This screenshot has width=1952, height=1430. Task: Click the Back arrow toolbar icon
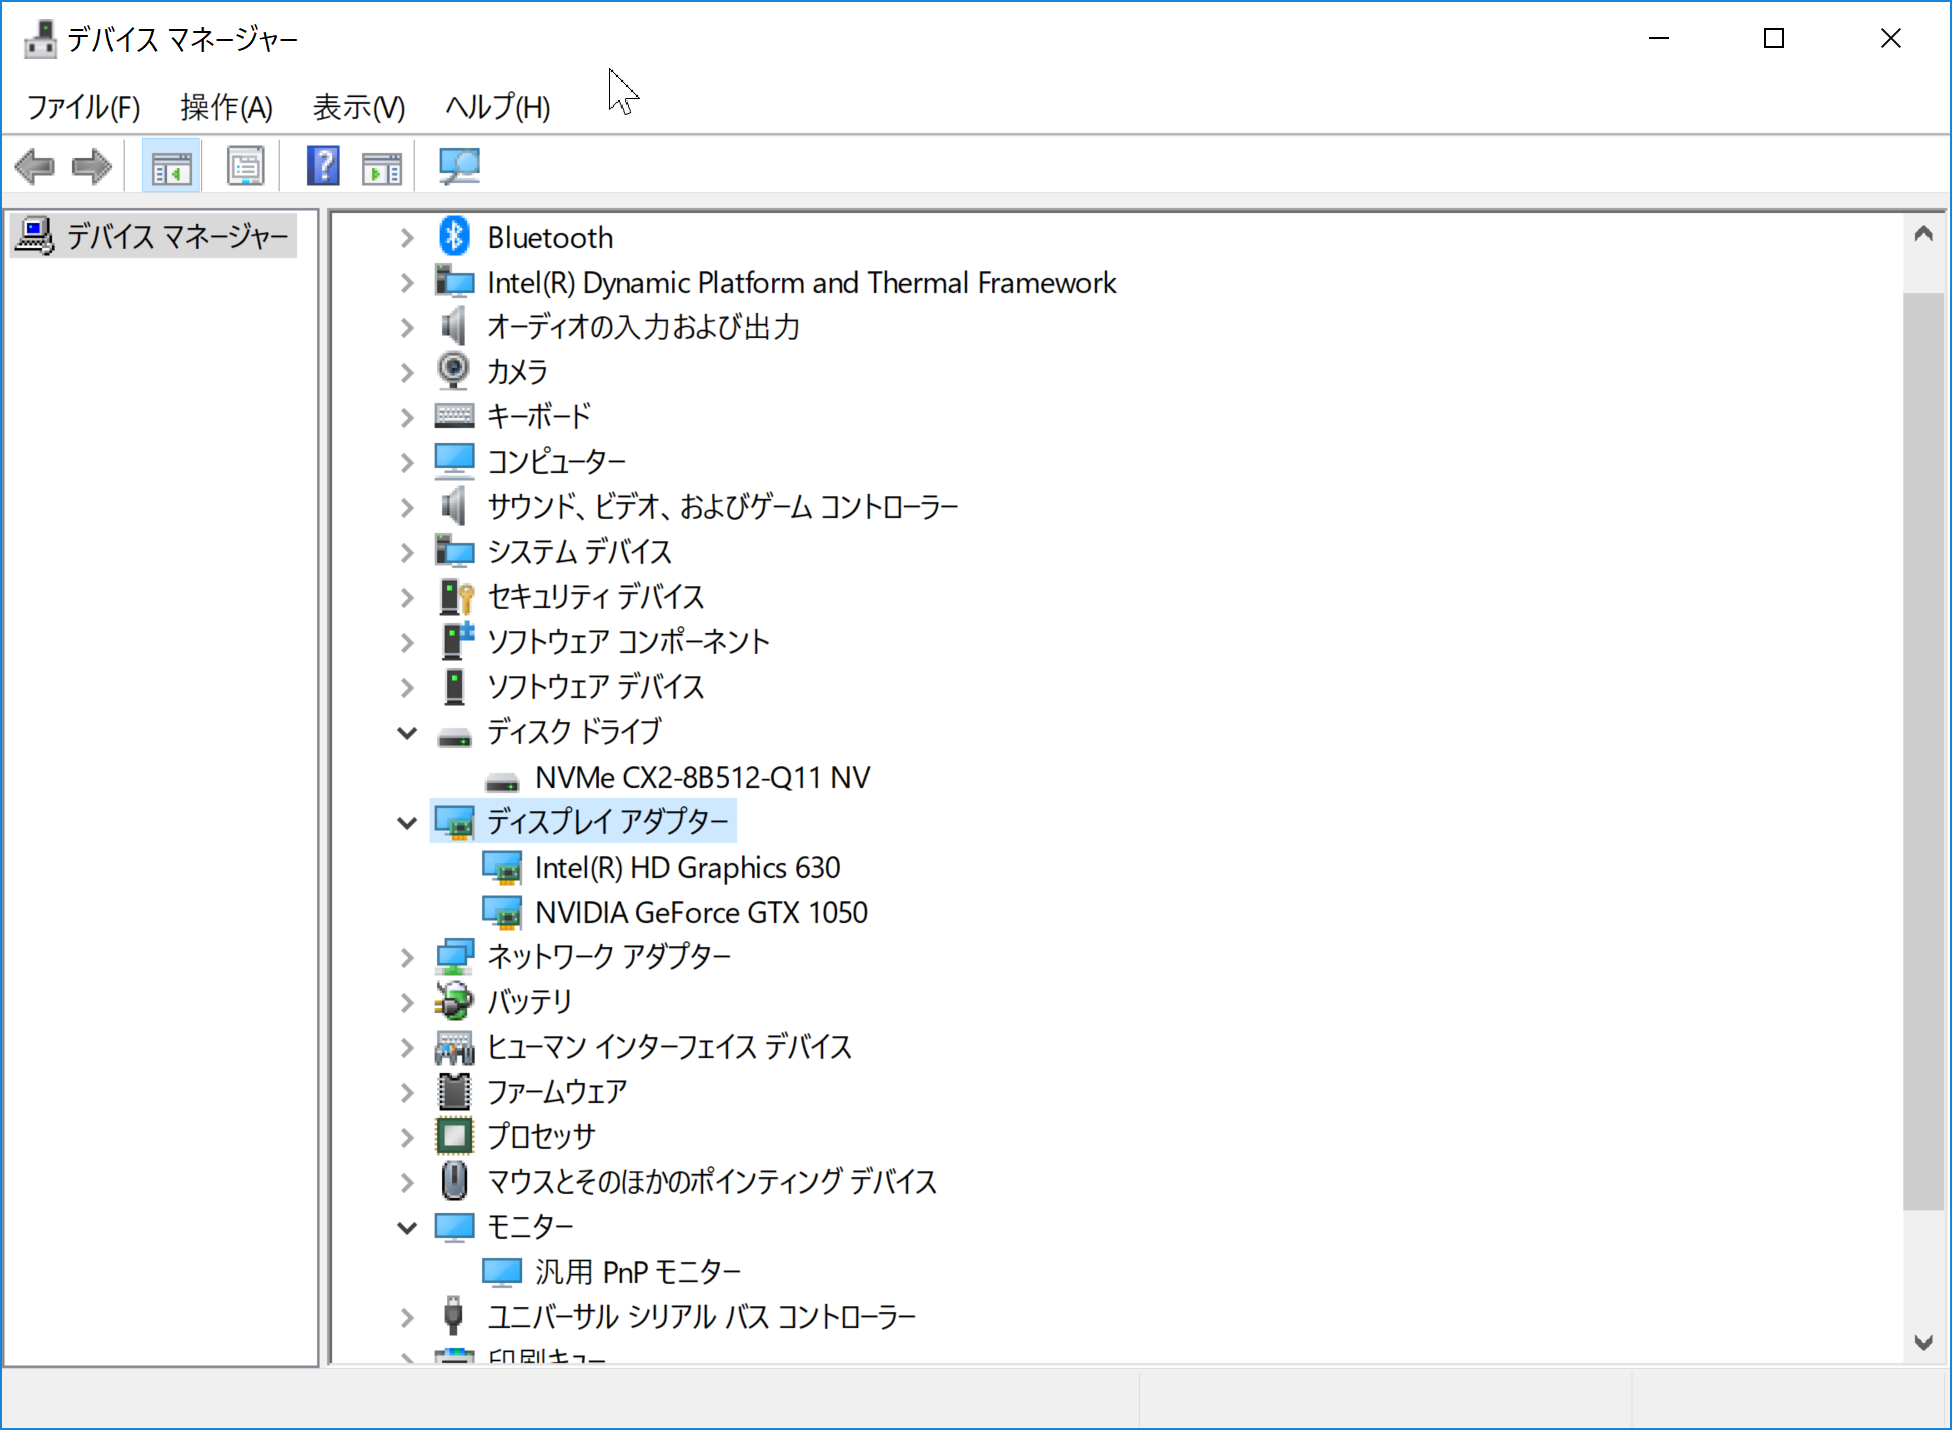coord(35,167)
